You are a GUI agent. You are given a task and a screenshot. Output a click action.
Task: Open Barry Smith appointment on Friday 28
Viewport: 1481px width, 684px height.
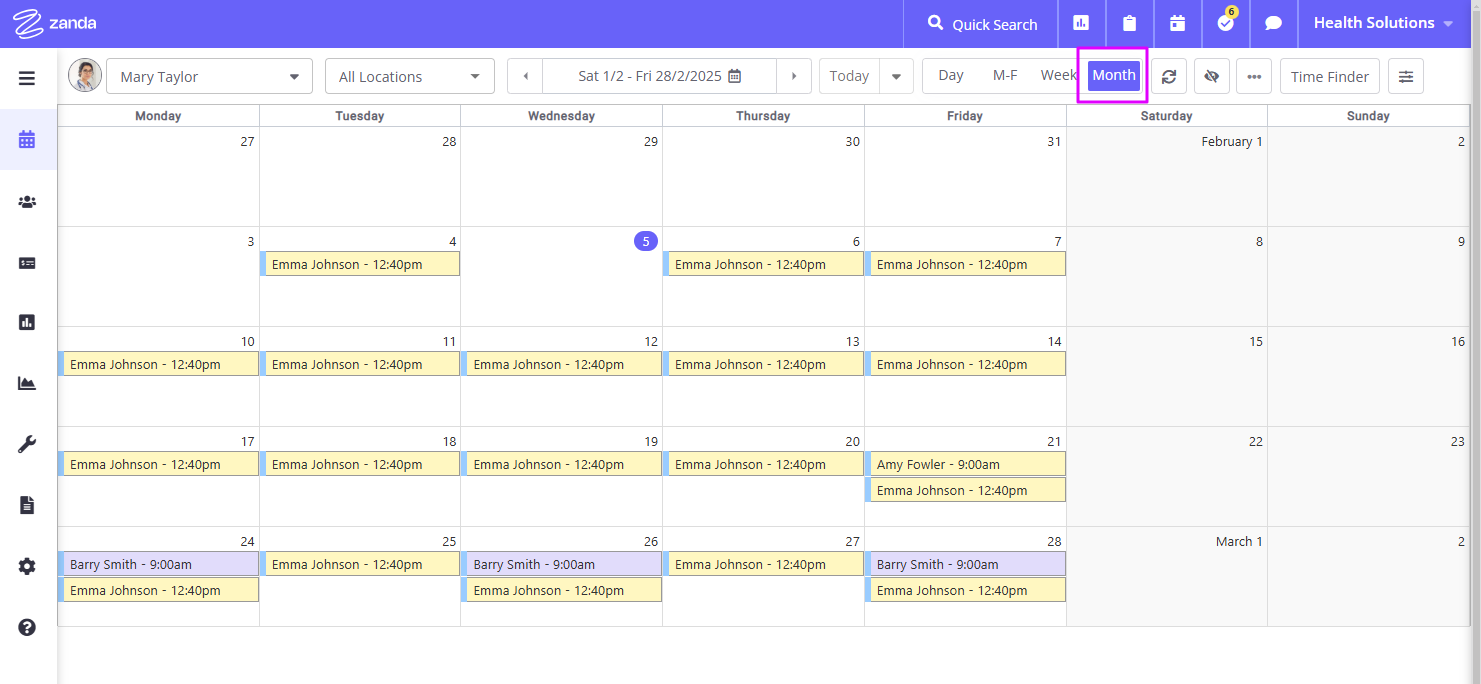(965, 564)
